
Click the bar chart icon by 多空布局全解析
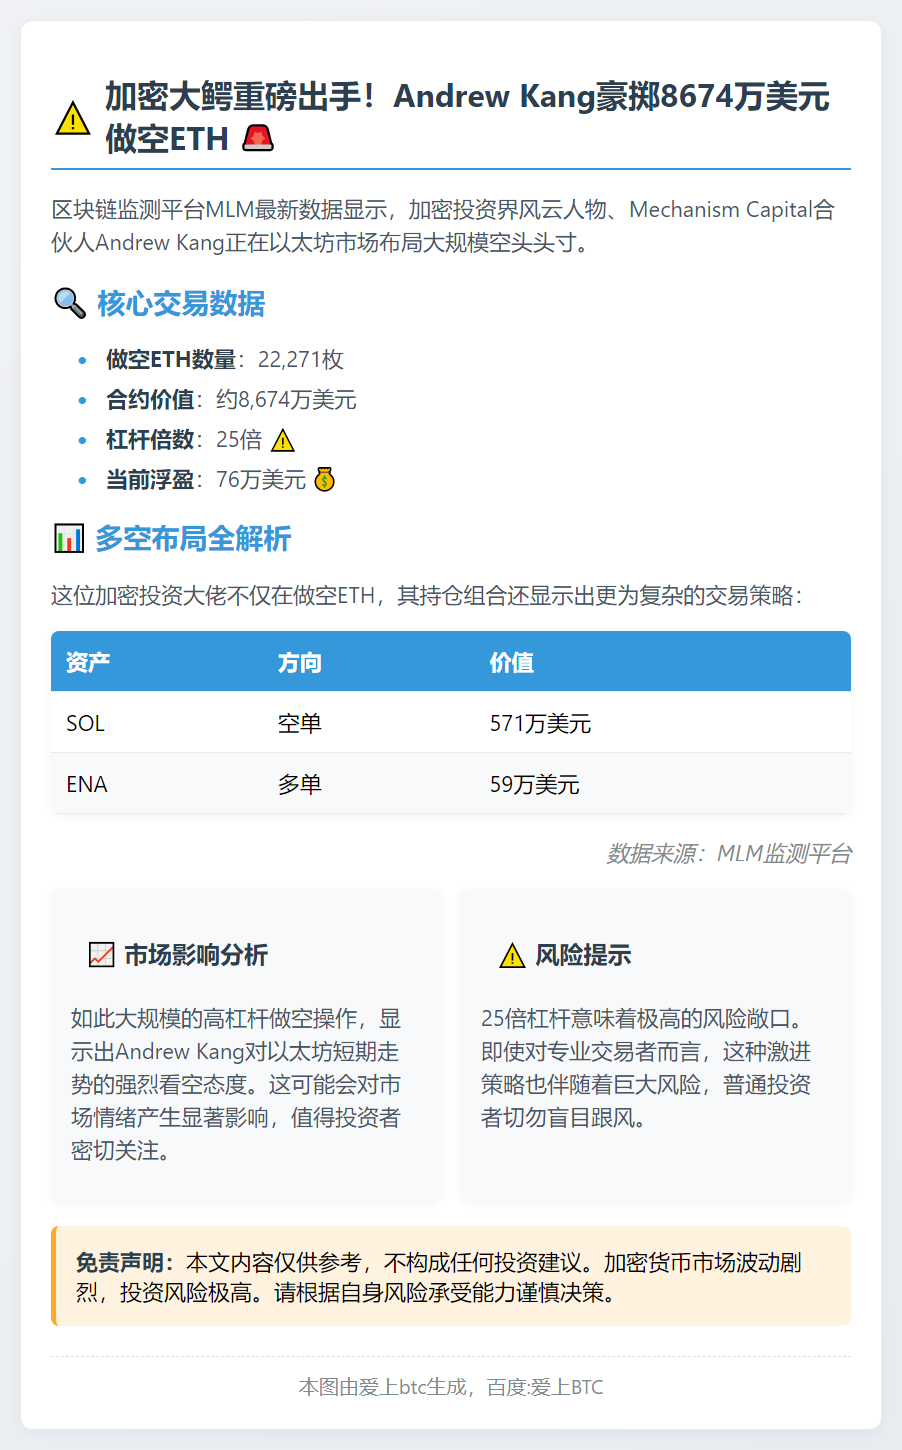tap(68, 539)
